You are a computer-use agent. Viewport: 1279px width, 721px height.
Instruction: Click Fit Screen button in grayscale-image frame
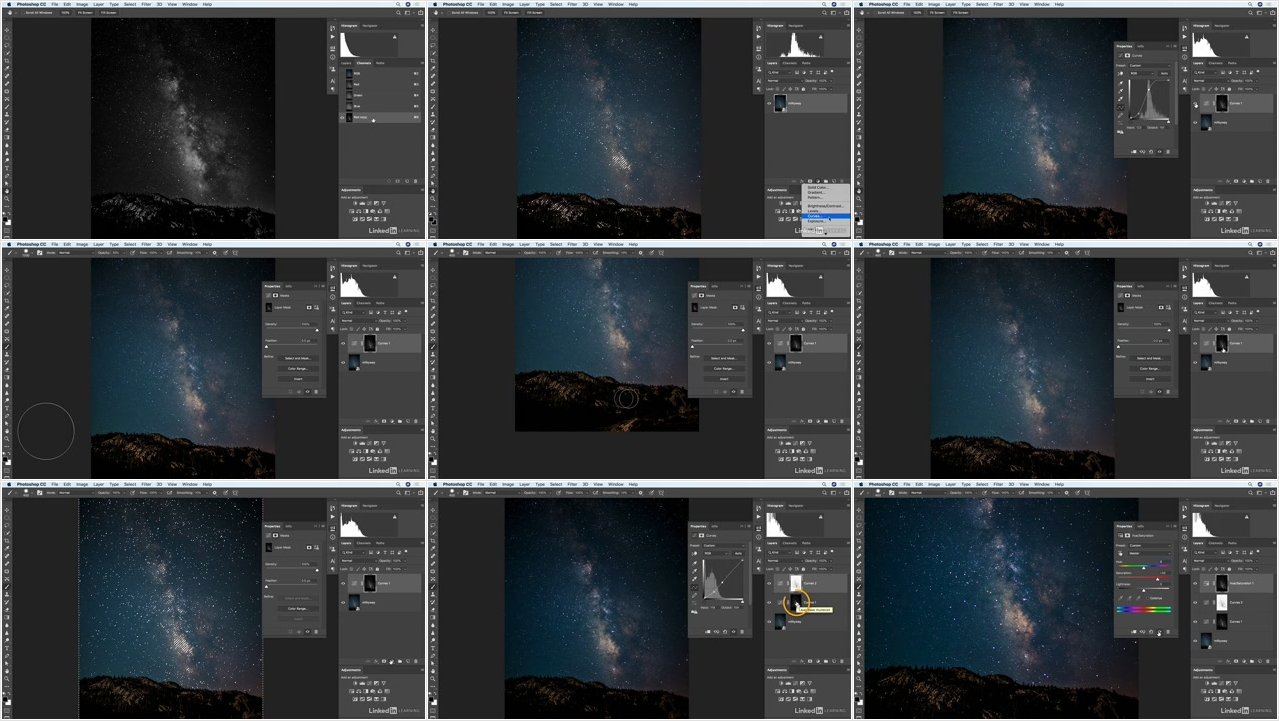(85, 13)
